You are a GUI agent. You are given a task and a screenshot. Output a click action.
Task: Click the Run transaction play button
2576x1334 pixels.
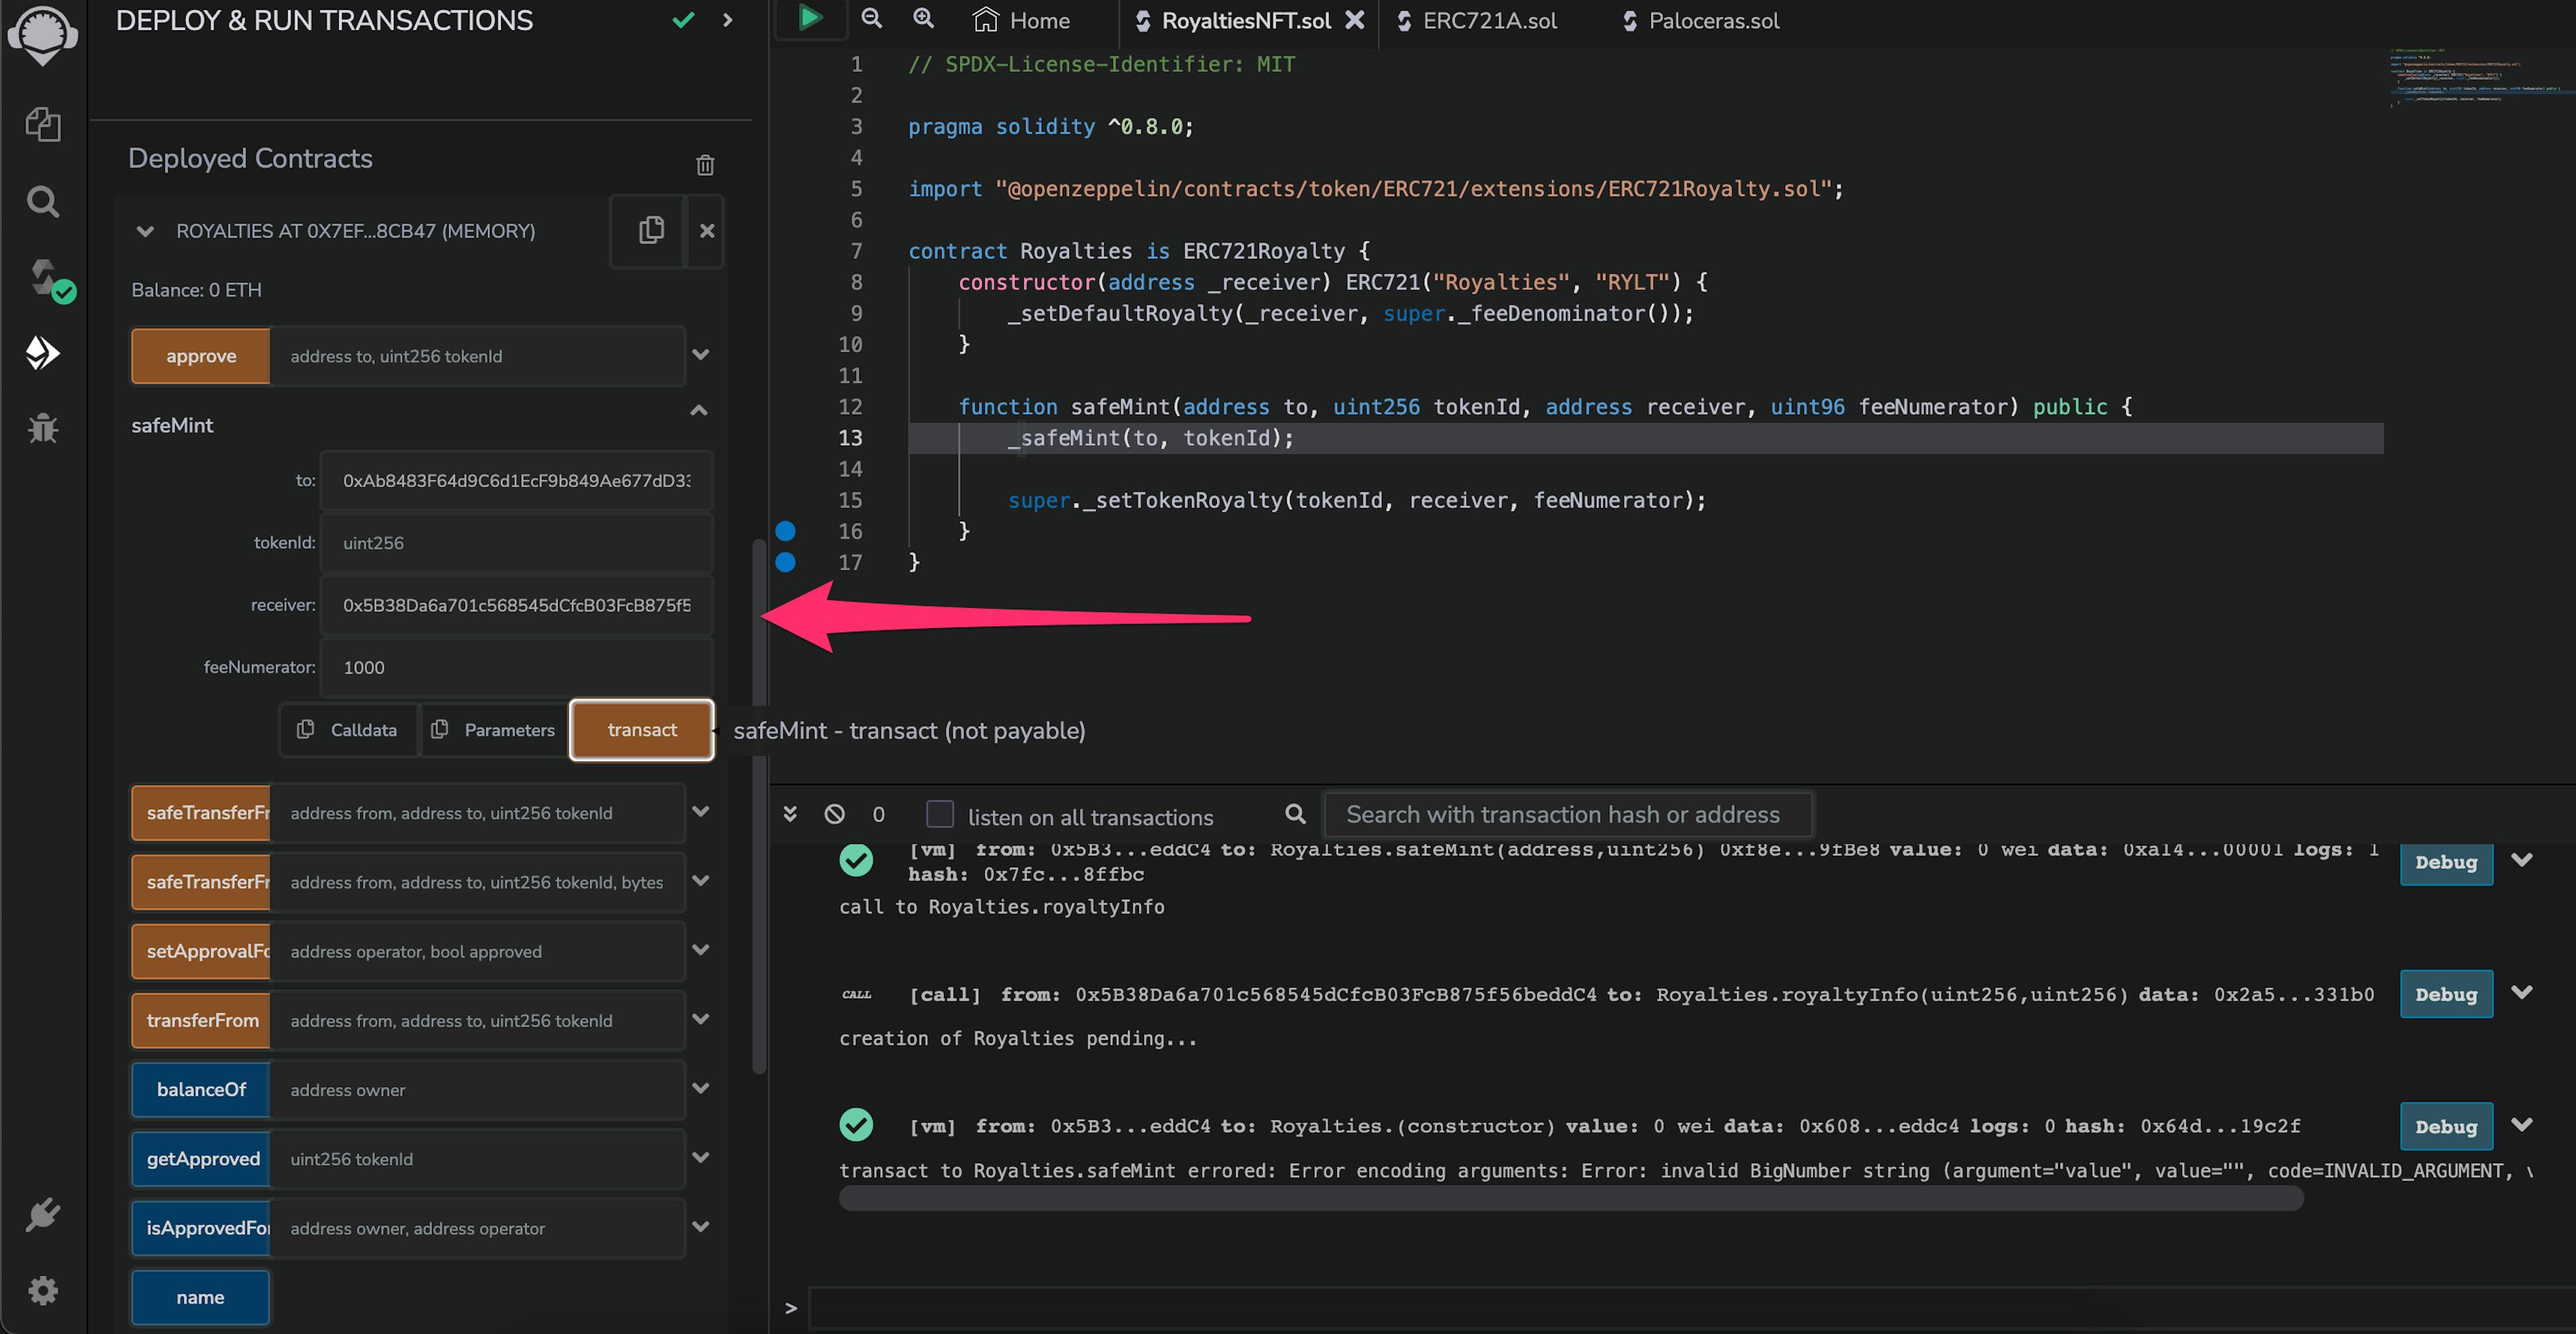pyautogui.click(x=809, y=19)
